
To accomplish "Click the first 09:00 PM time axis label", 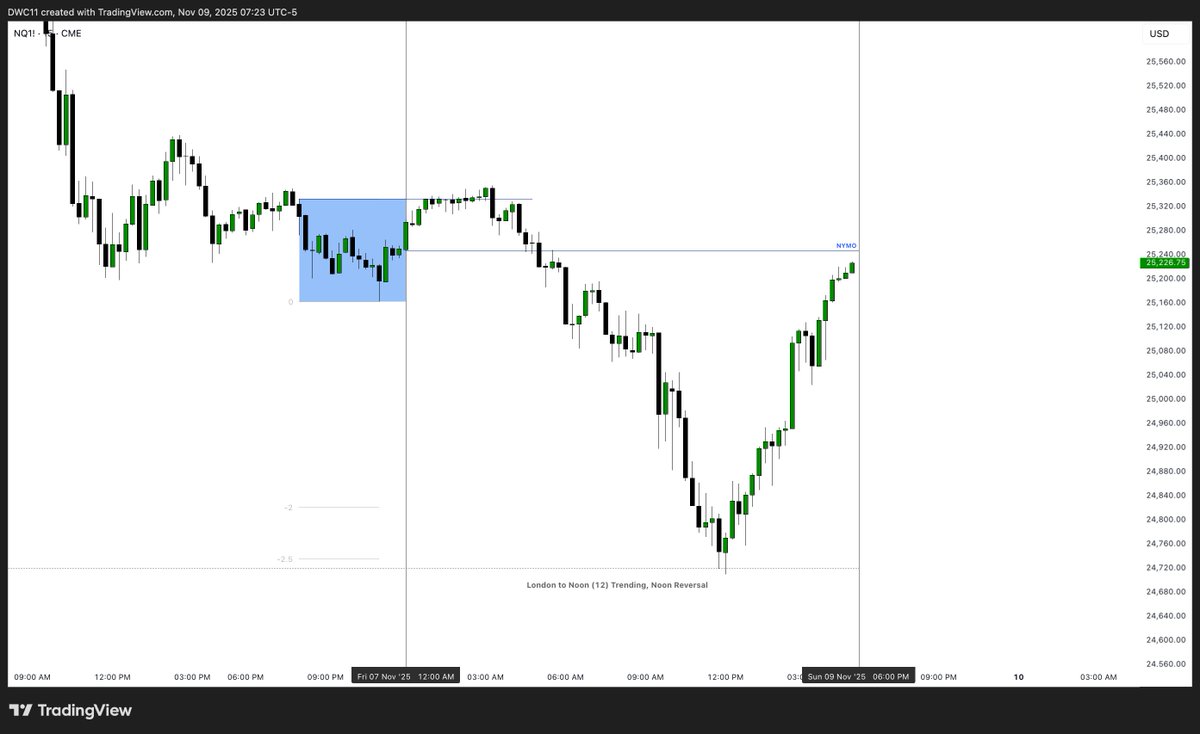I will (x=325, y=677).
